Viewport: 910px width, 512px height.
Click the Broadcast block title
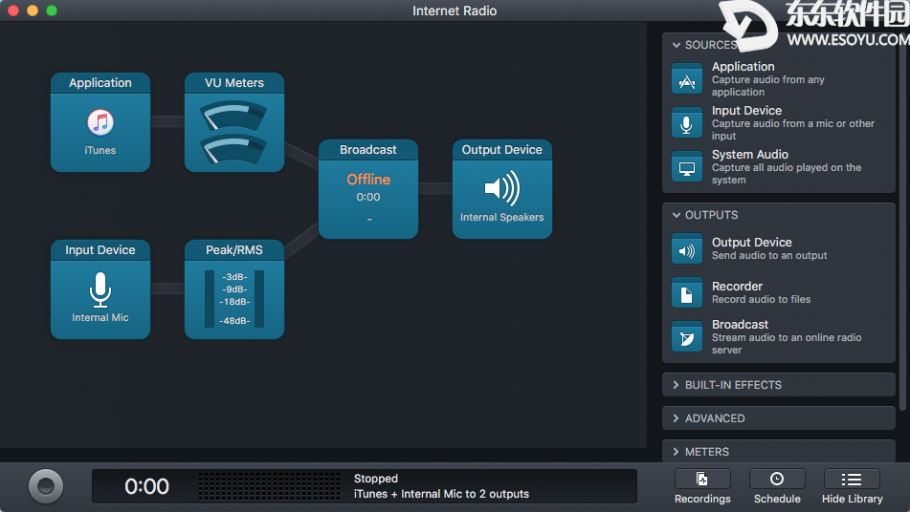pyautogui.click(x=369, y=150)
